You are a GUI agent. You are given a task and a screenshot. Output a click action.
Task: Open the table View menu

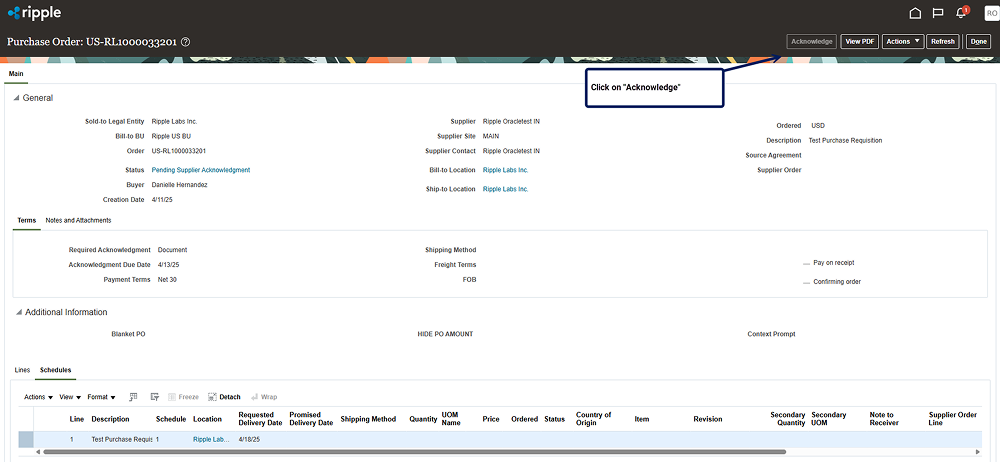tap(70, 397)
